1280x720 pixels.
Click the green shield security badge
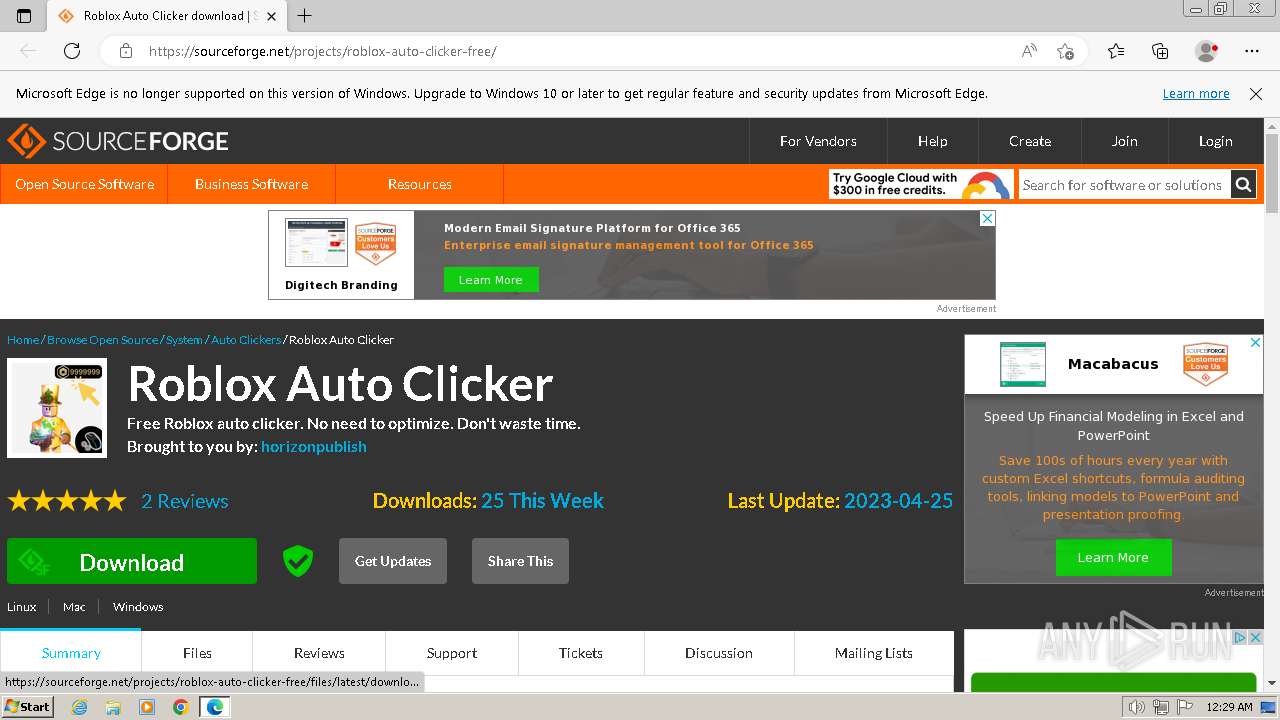pyautogui.click(x=298, y=561)
